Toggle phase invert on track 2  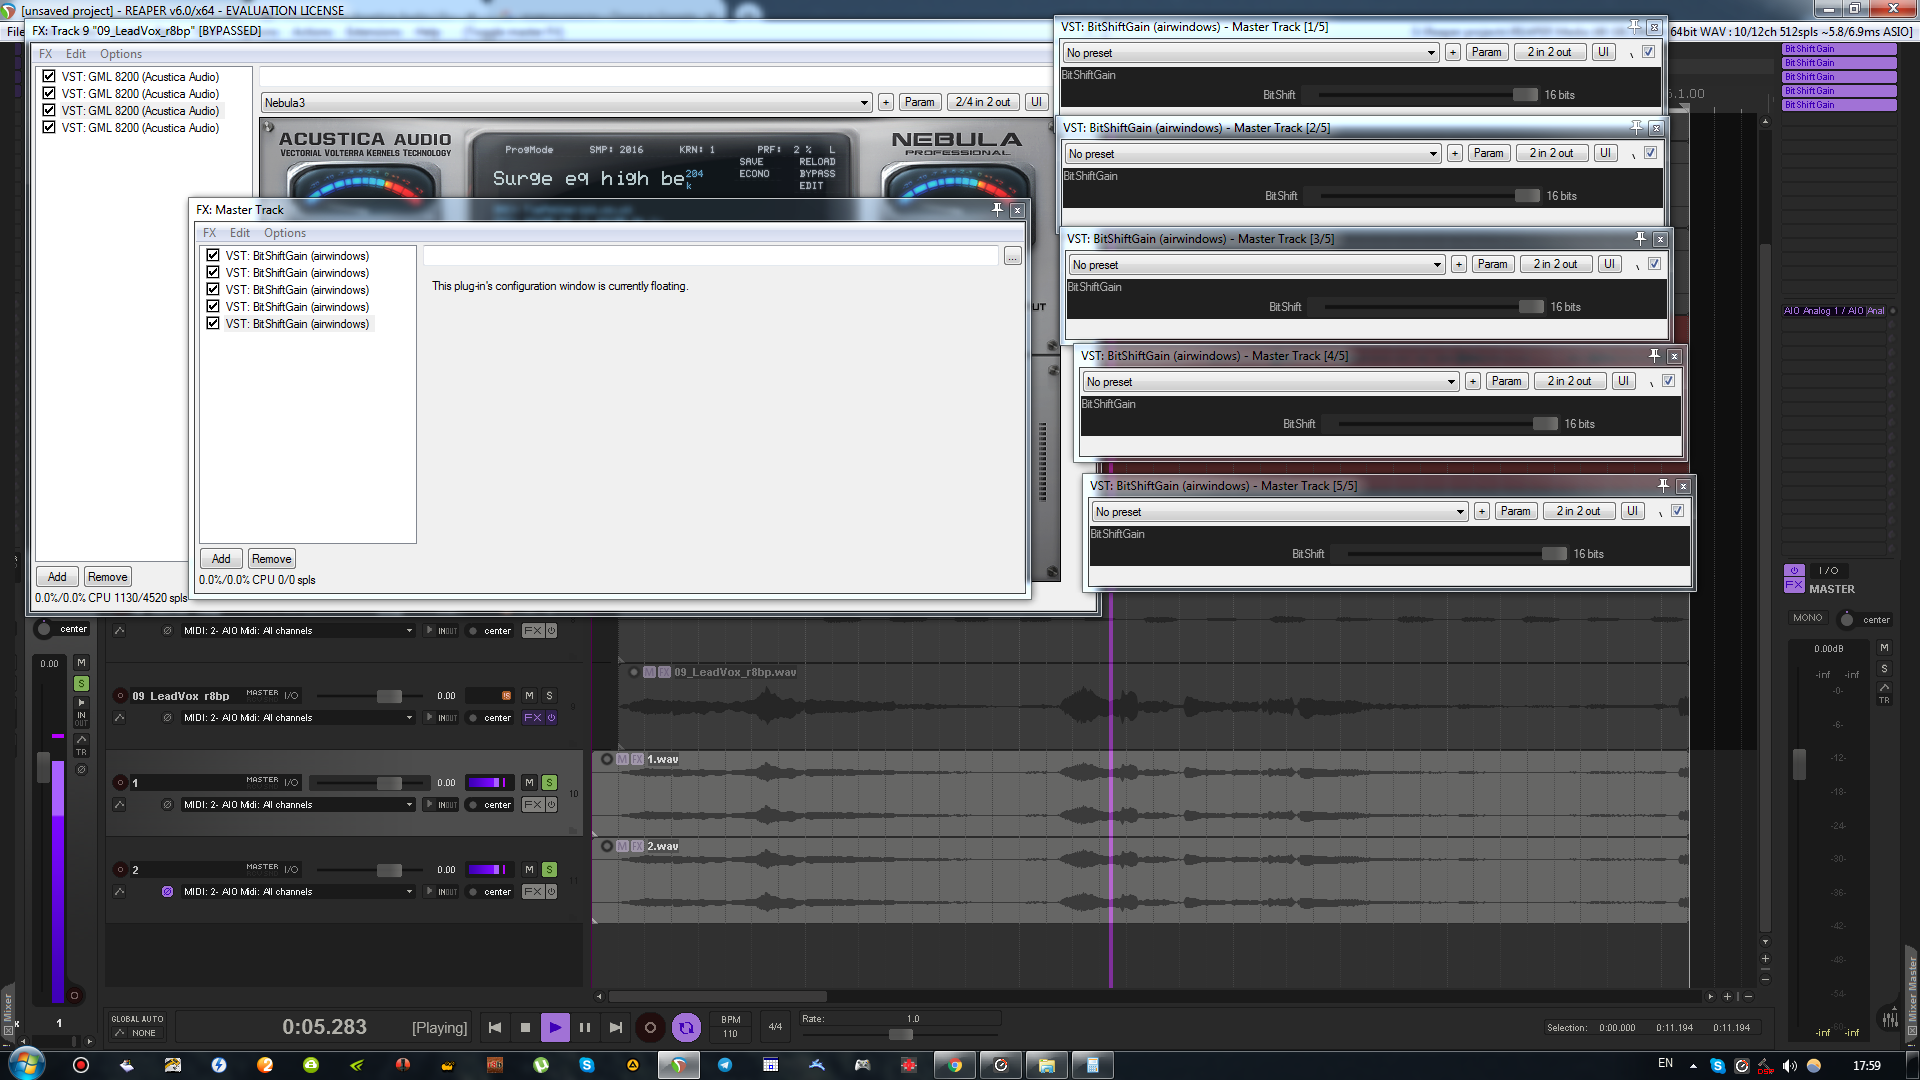(x=167, y=892)
